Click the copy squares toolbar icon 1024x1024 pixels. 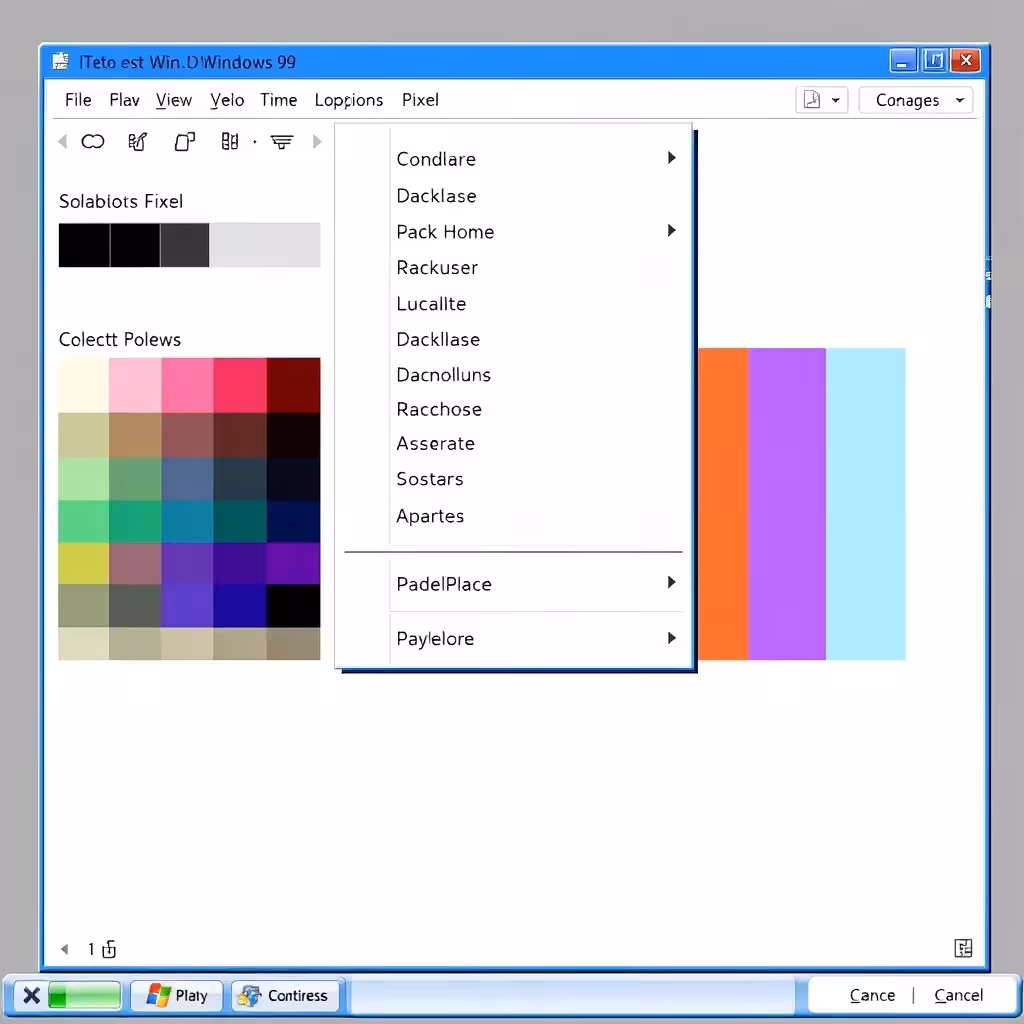(x=185, y=142)
